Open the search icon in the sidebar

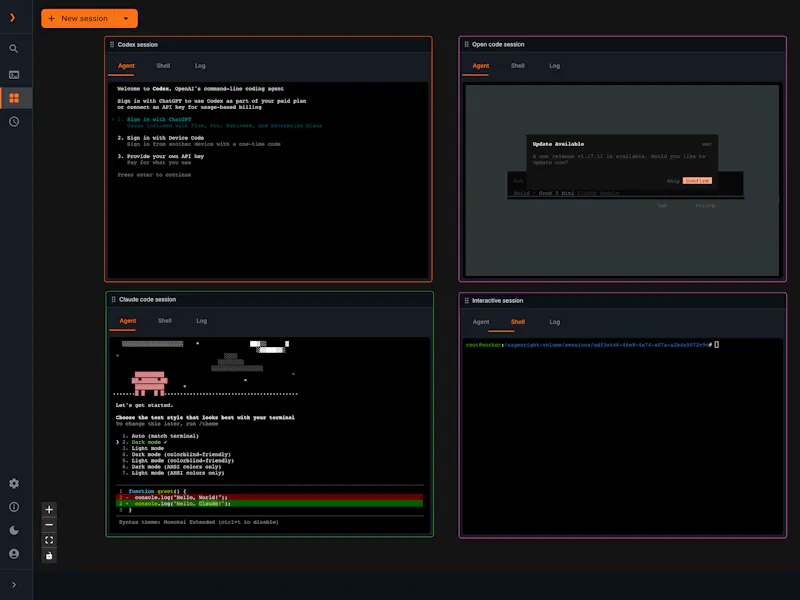[x=14, y=49]
